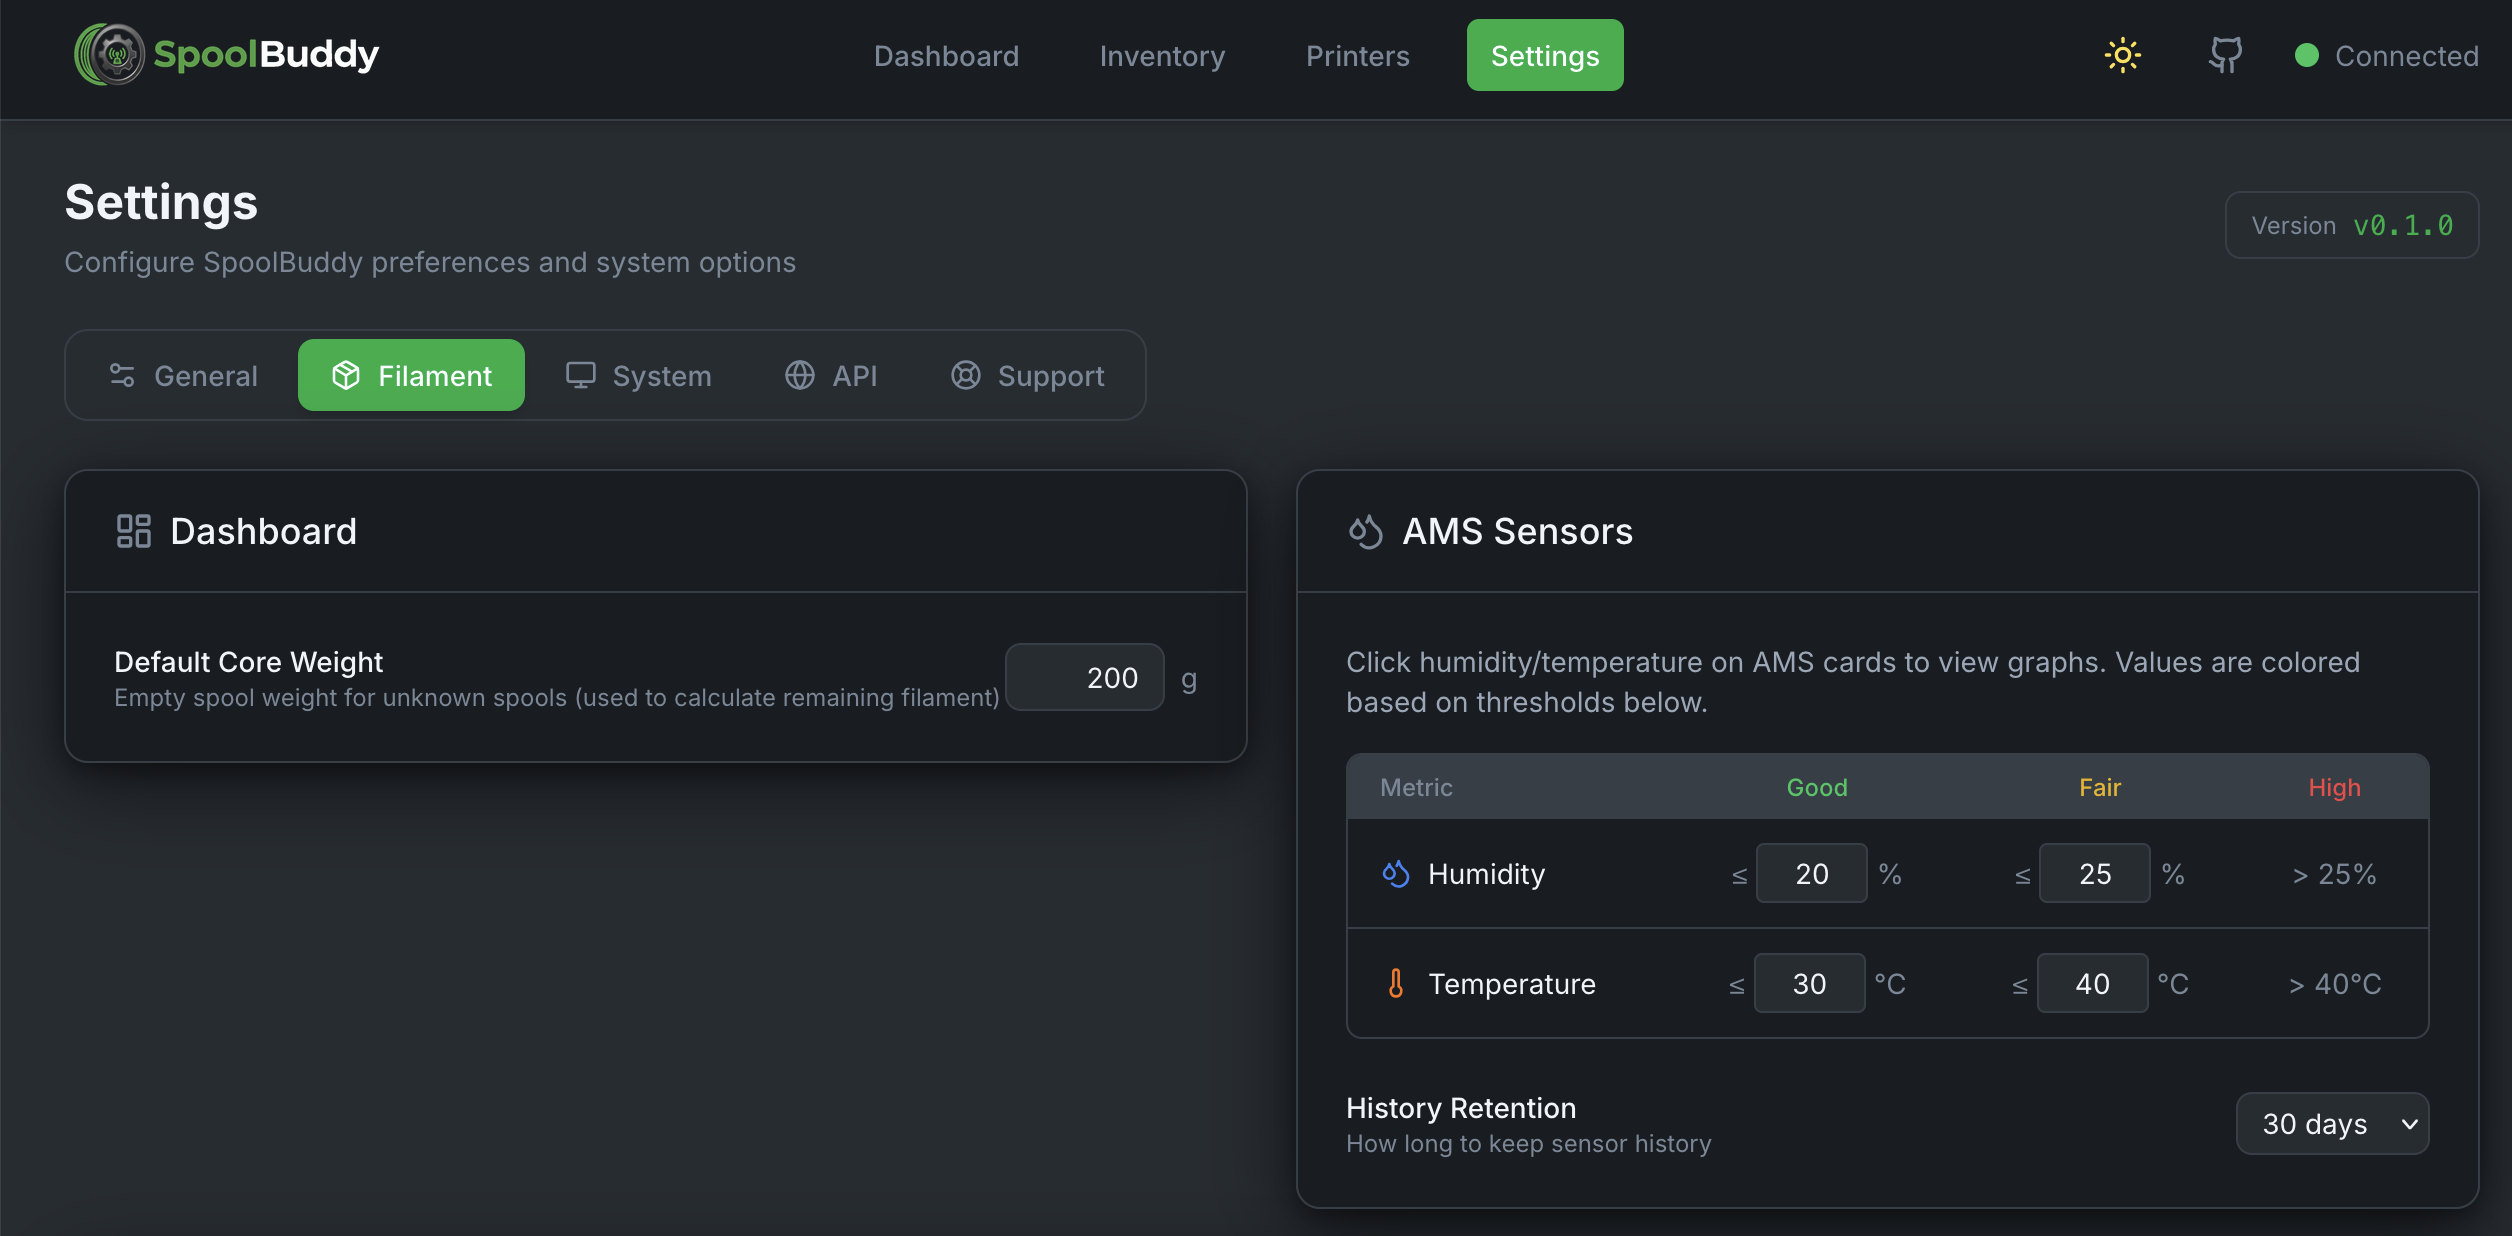Select the Temperature Fair threshold field
The height and width of the screenshot is (1236, 2512).
[x=2092, y=983]
